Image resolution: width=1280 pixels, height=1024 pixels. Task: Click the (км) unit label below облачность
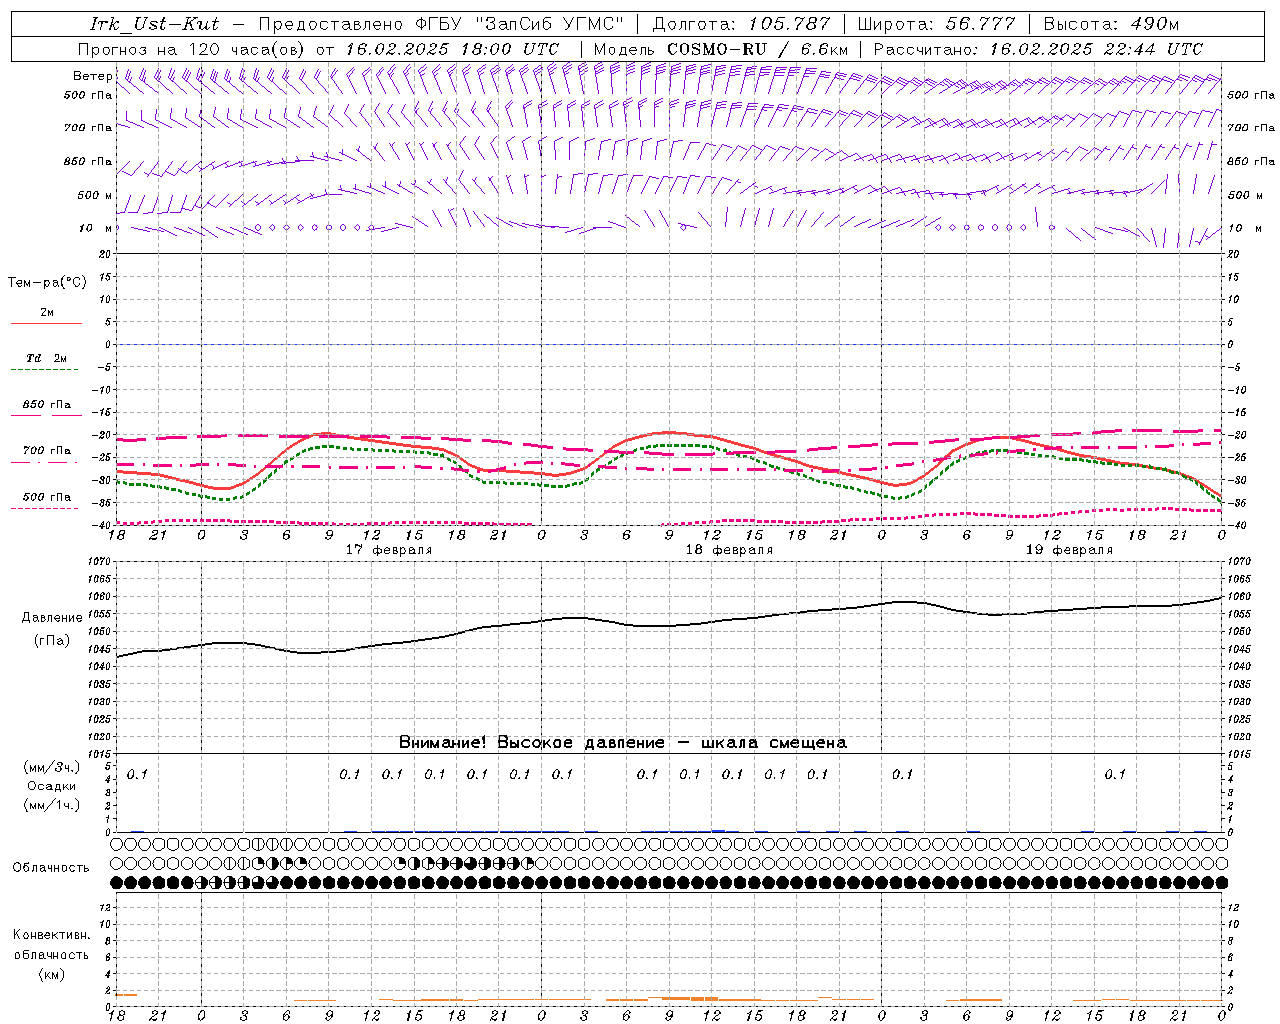click(51, 974)
